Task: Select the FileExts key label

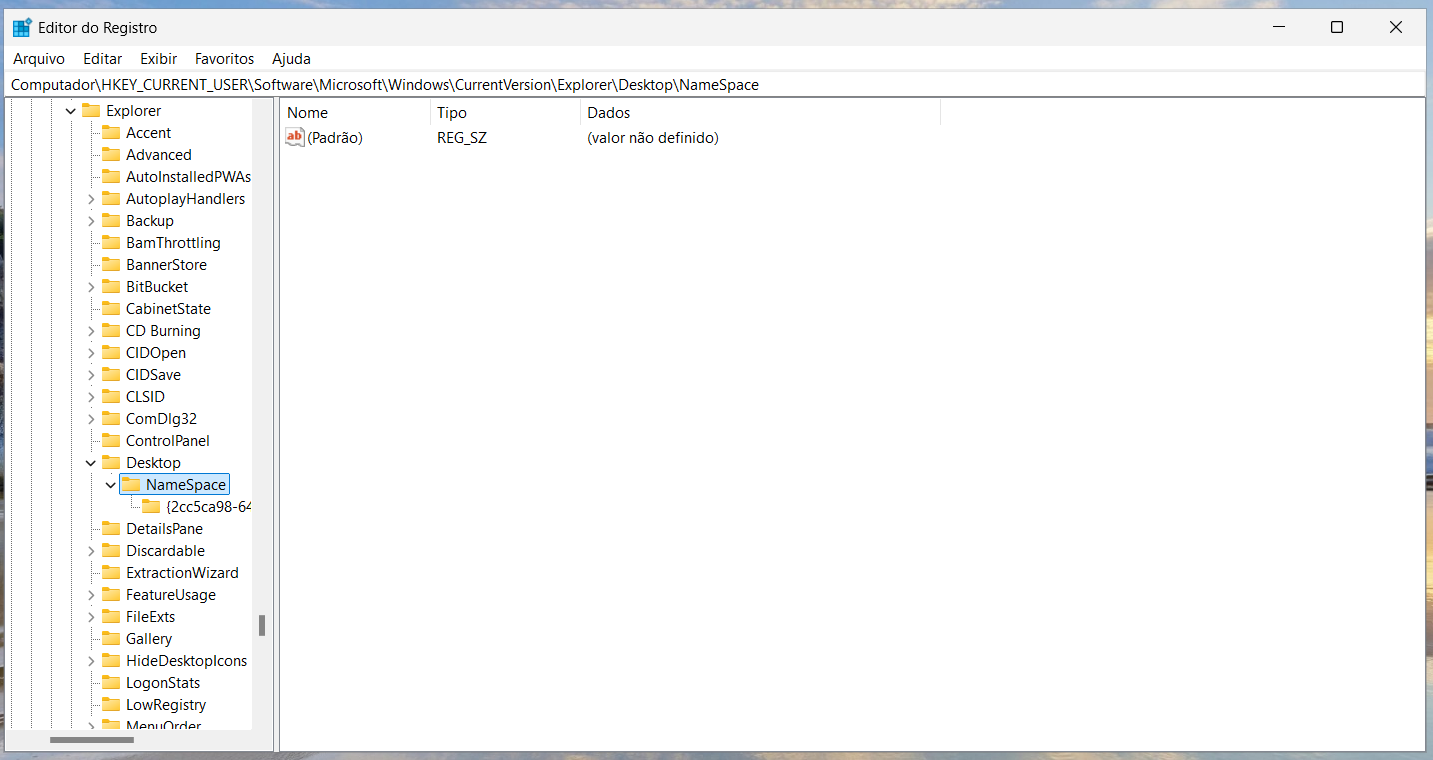Action: [x=150, y=617]
